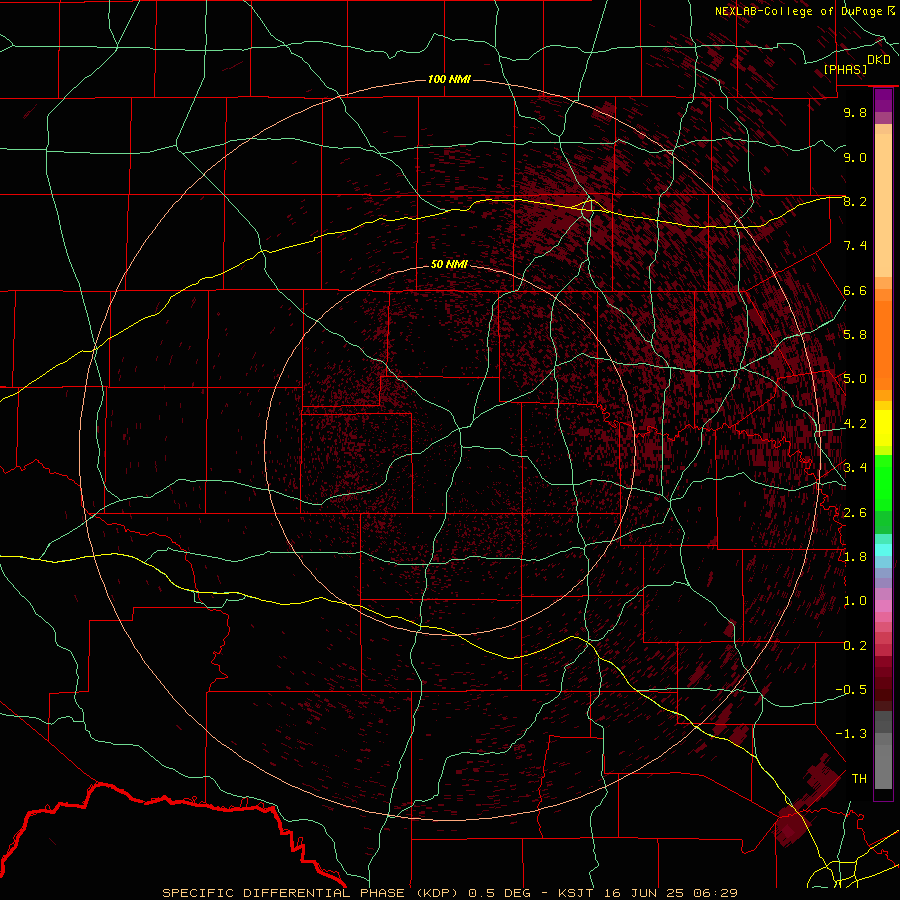Click the 5.8 value on the color scale
This screenshot has height=900, width=900.
click(855, 334)
